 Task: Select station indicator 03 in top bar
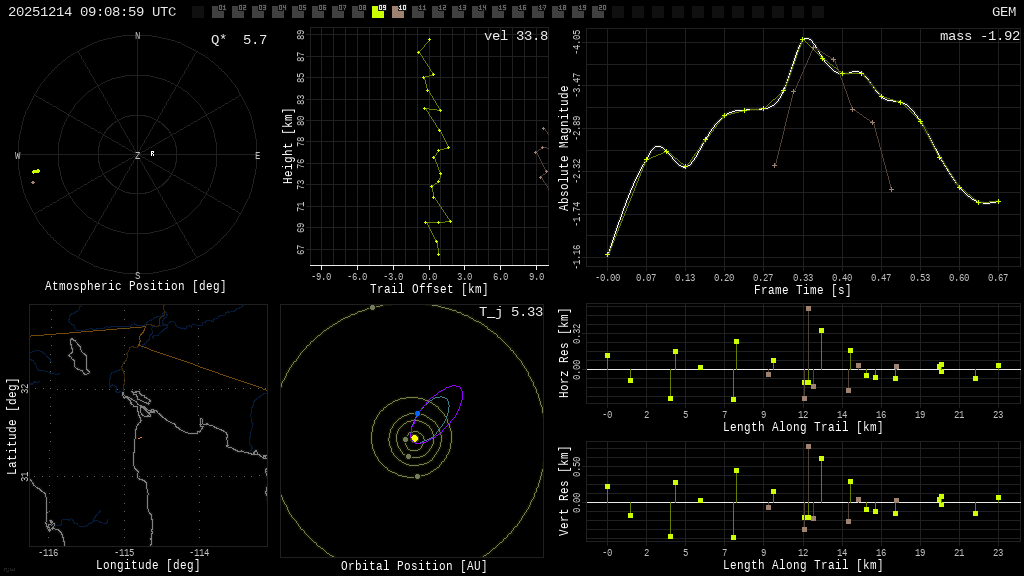click(x=258, y=11)
